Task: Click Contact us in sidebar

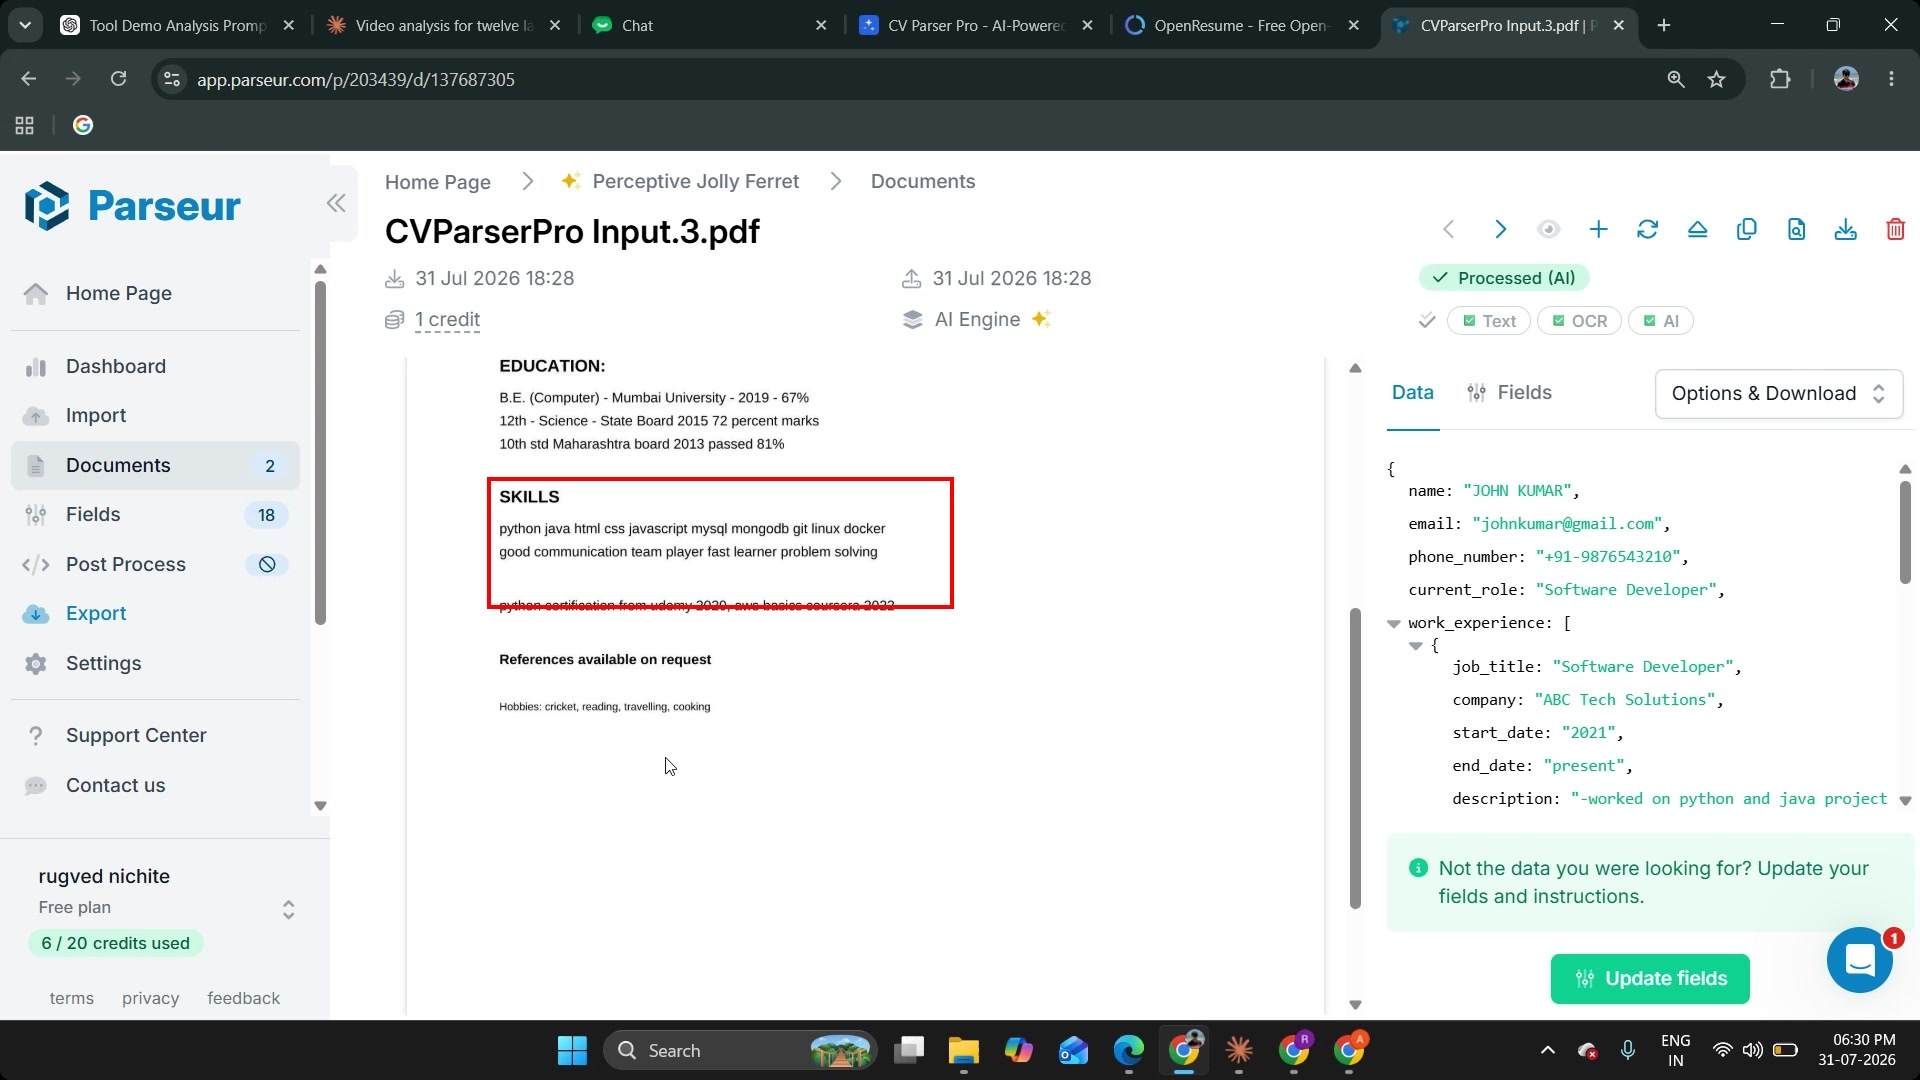Action: tap(155, 786)
